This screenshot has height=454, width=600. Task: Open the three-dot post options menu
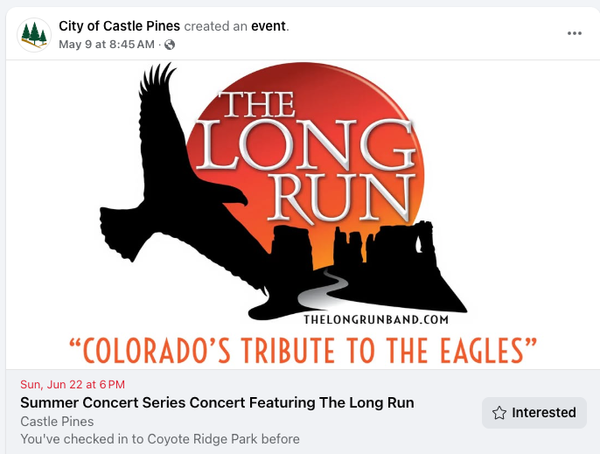coord(574,33)
